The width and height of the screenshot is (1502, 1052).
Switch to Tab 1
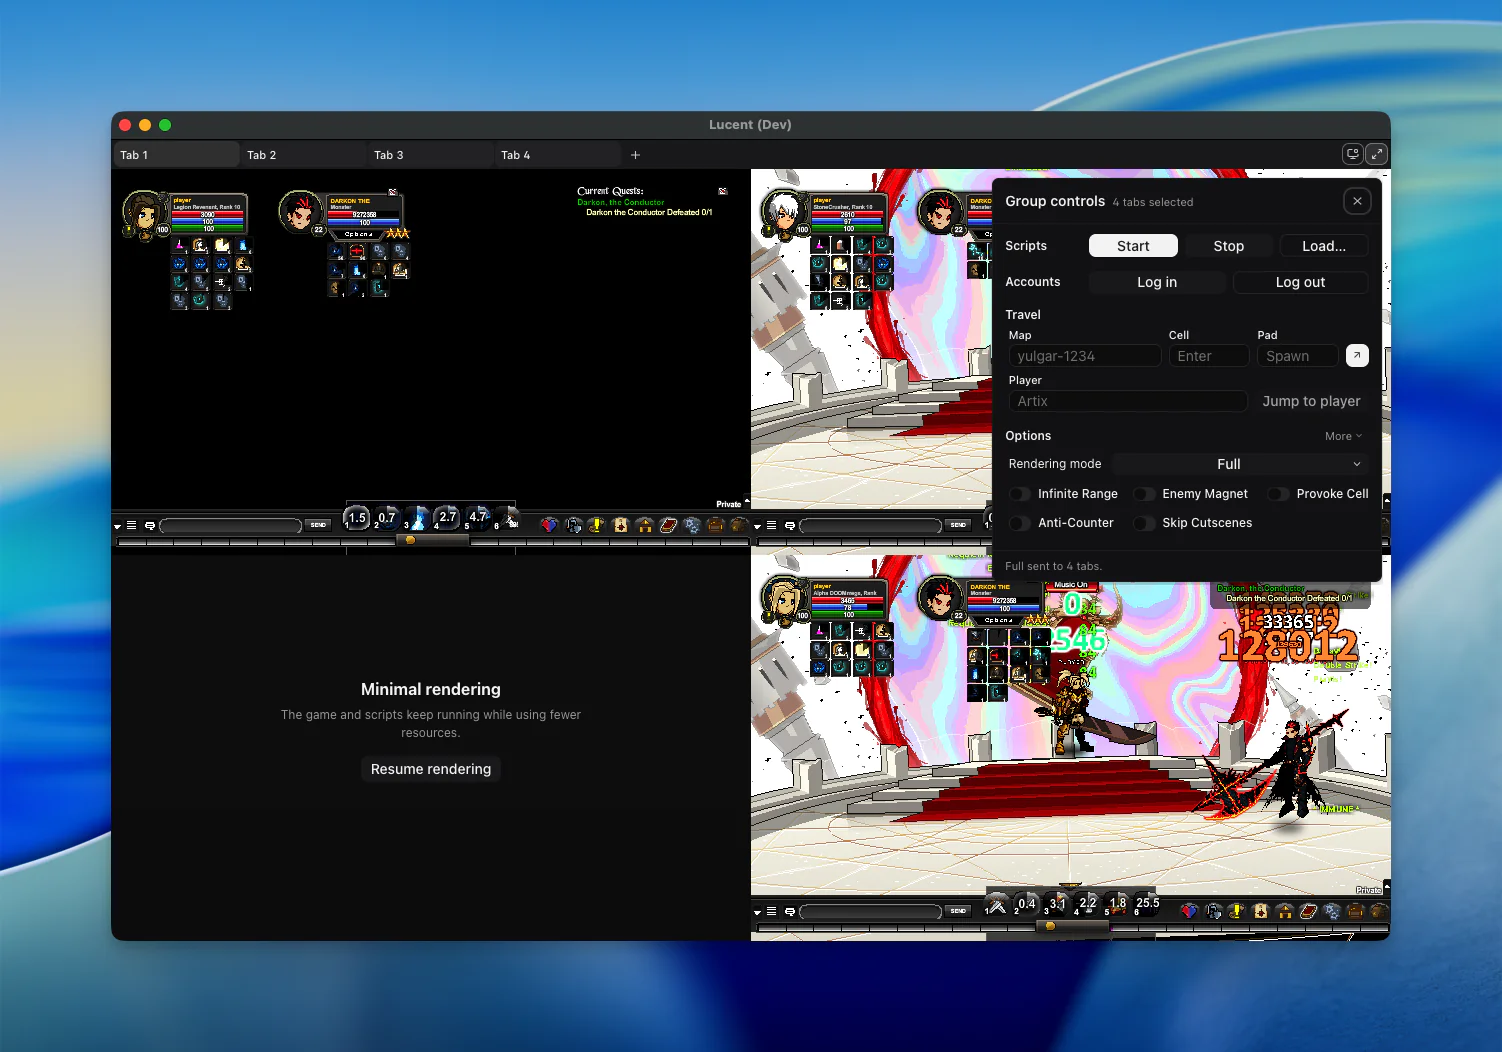(176, 155)
